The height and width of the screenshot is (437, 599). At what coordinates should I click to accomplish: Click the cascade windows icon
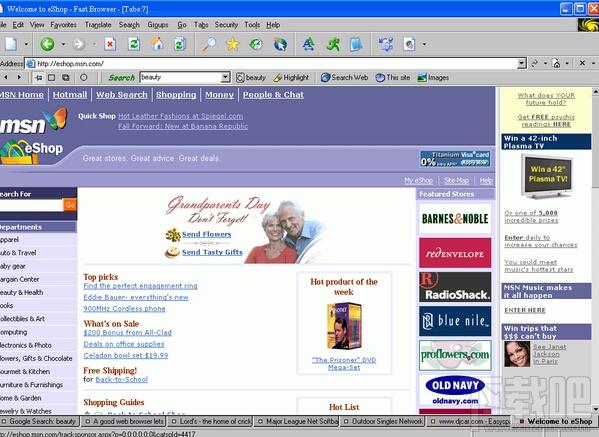coord(66,78)
